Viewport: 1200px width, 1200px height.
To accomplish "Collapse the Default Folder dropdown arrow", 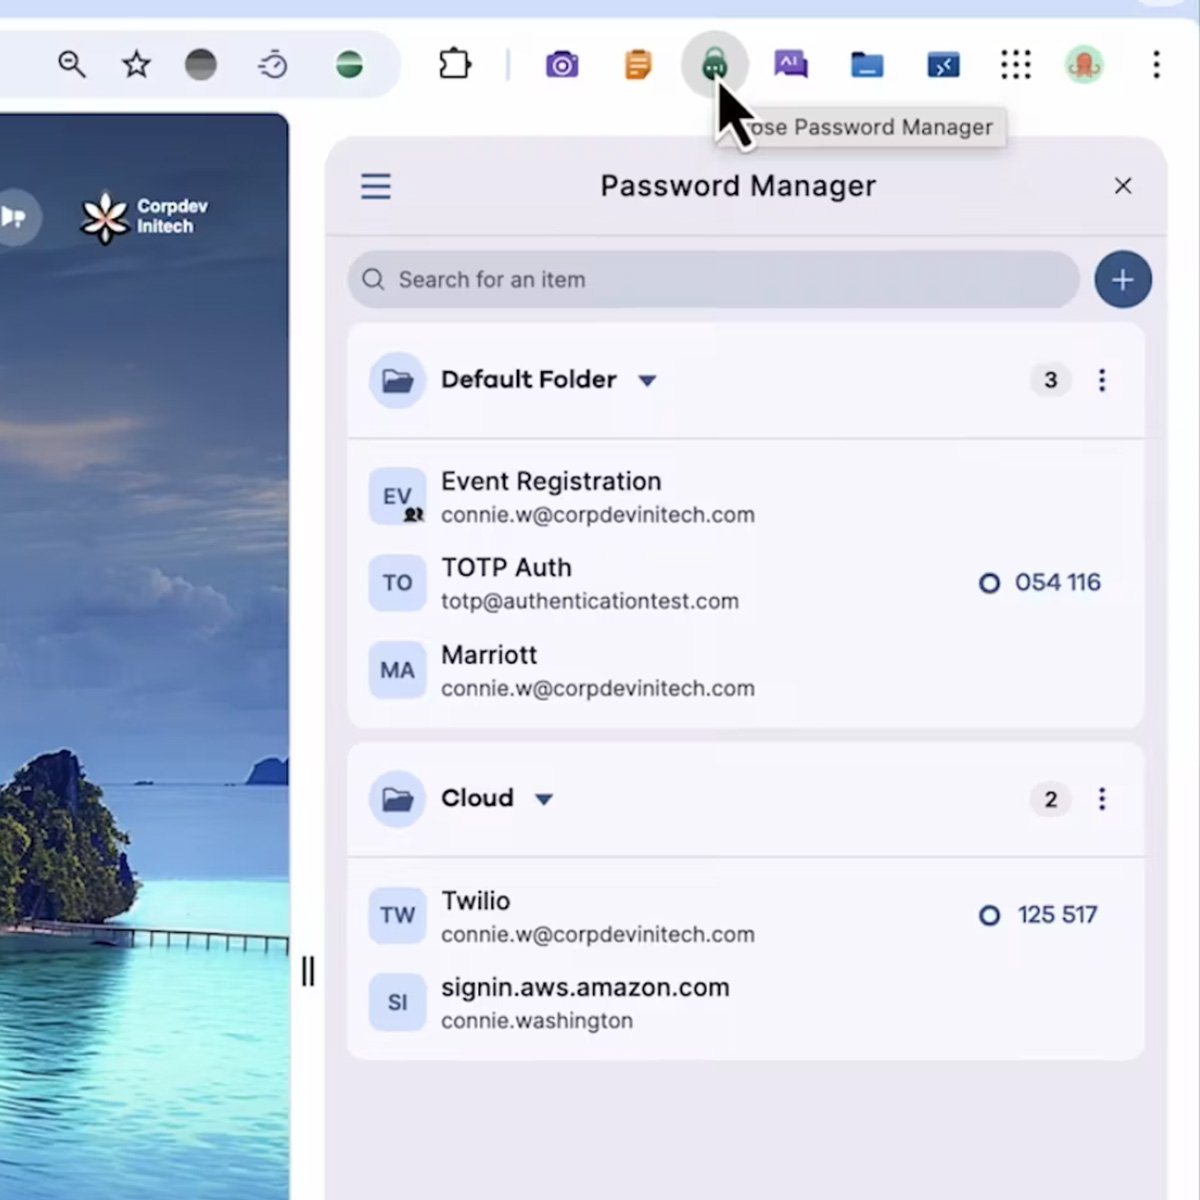I will click(x=647, y=381).
